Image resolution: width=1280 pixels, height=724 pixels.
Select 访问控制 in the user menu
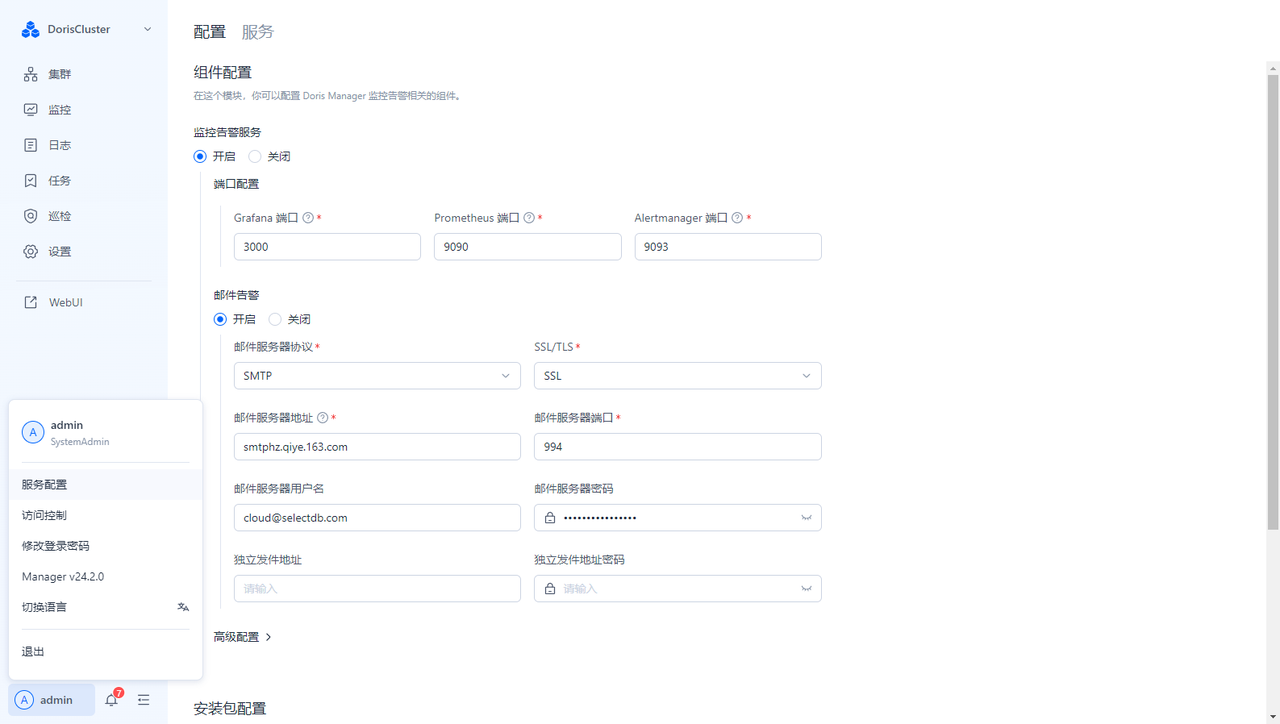[x=106, y=516]
